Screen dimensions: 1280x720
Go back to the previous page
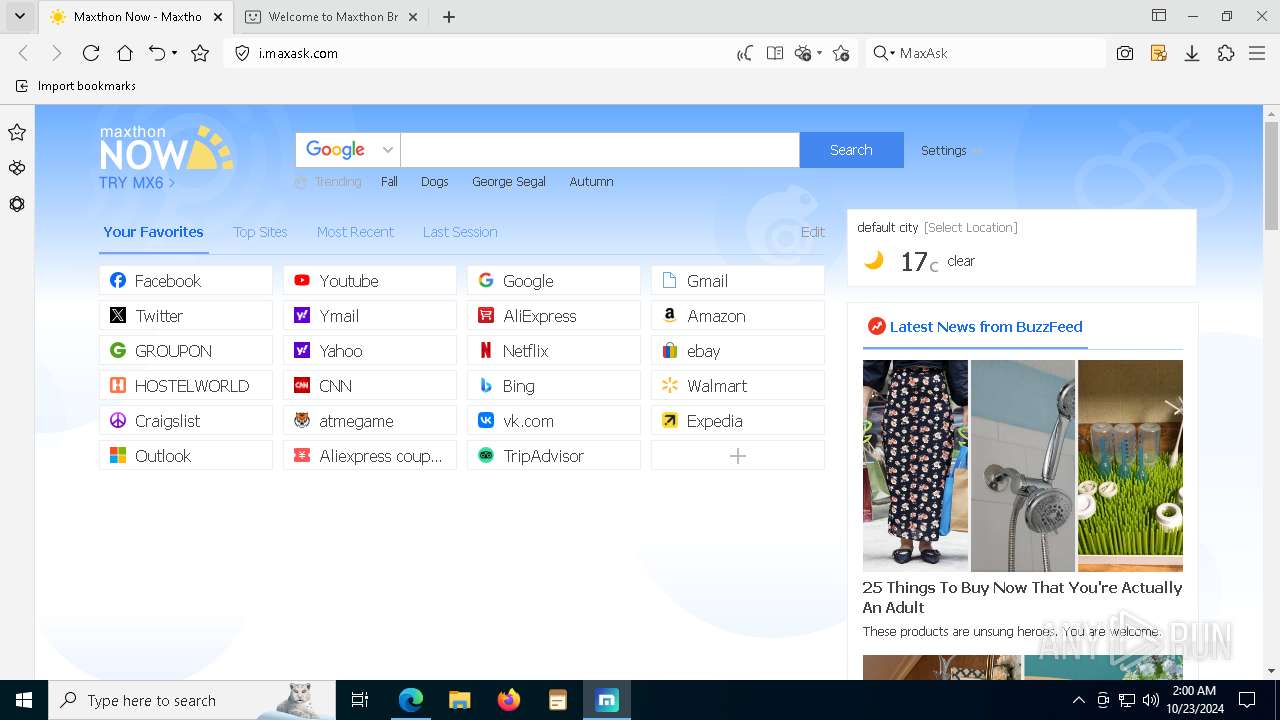click(24, 53)
